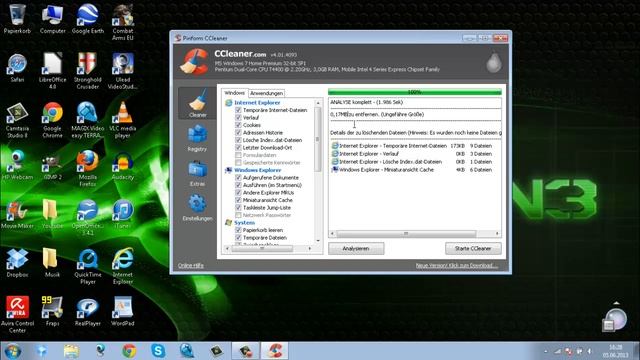Enable Netzwerk Passwörter checkbox

(x=238, y=215)
